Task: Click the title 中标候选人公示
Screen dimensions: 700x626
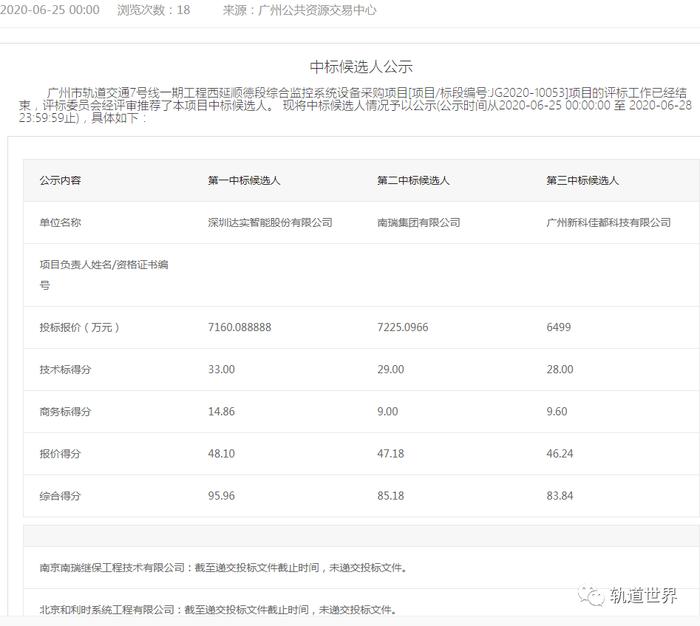Action: [361, 67]
